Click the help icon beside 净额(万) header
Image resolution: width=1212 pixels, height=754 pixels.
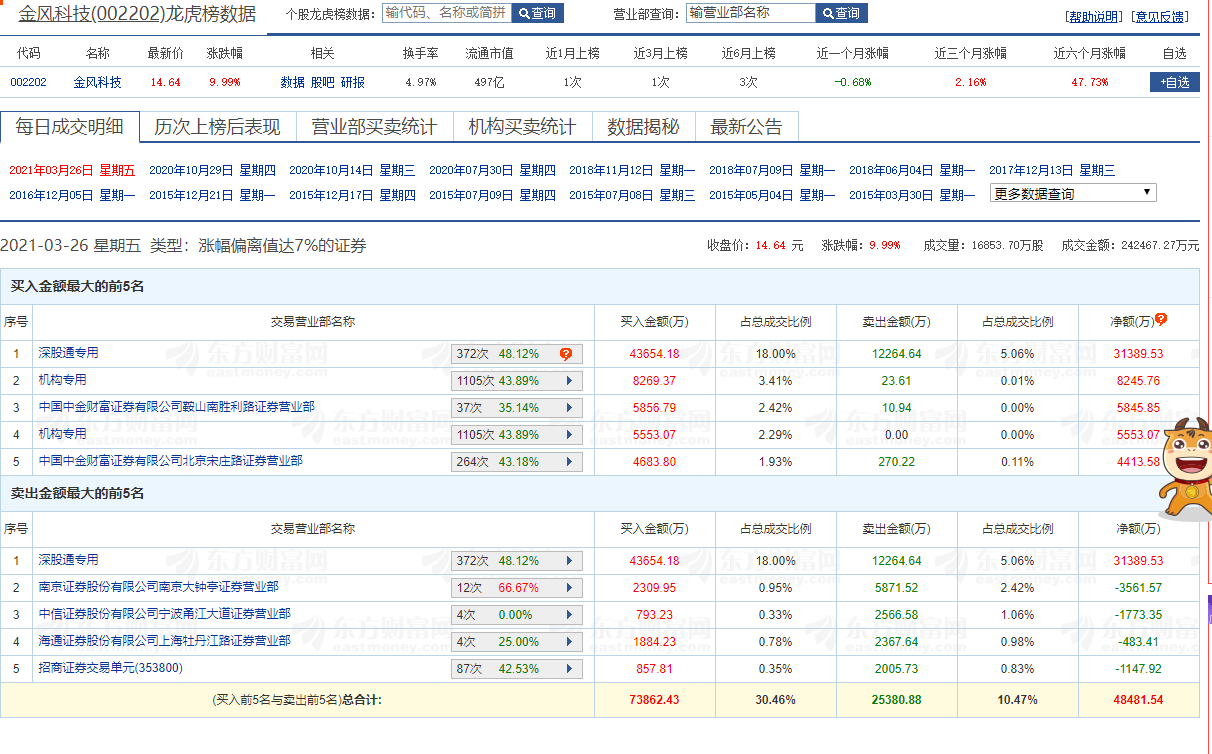pos(1161,320)
